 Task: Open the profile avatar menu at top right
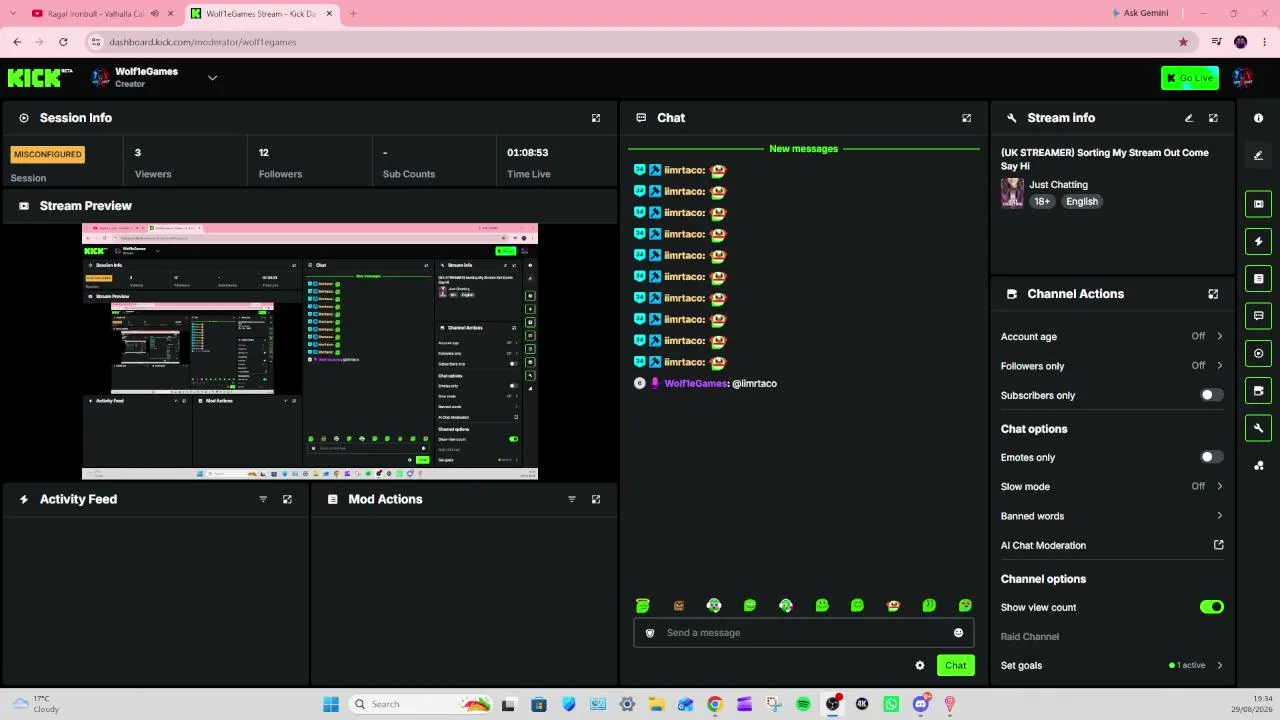pos(1242,78)
